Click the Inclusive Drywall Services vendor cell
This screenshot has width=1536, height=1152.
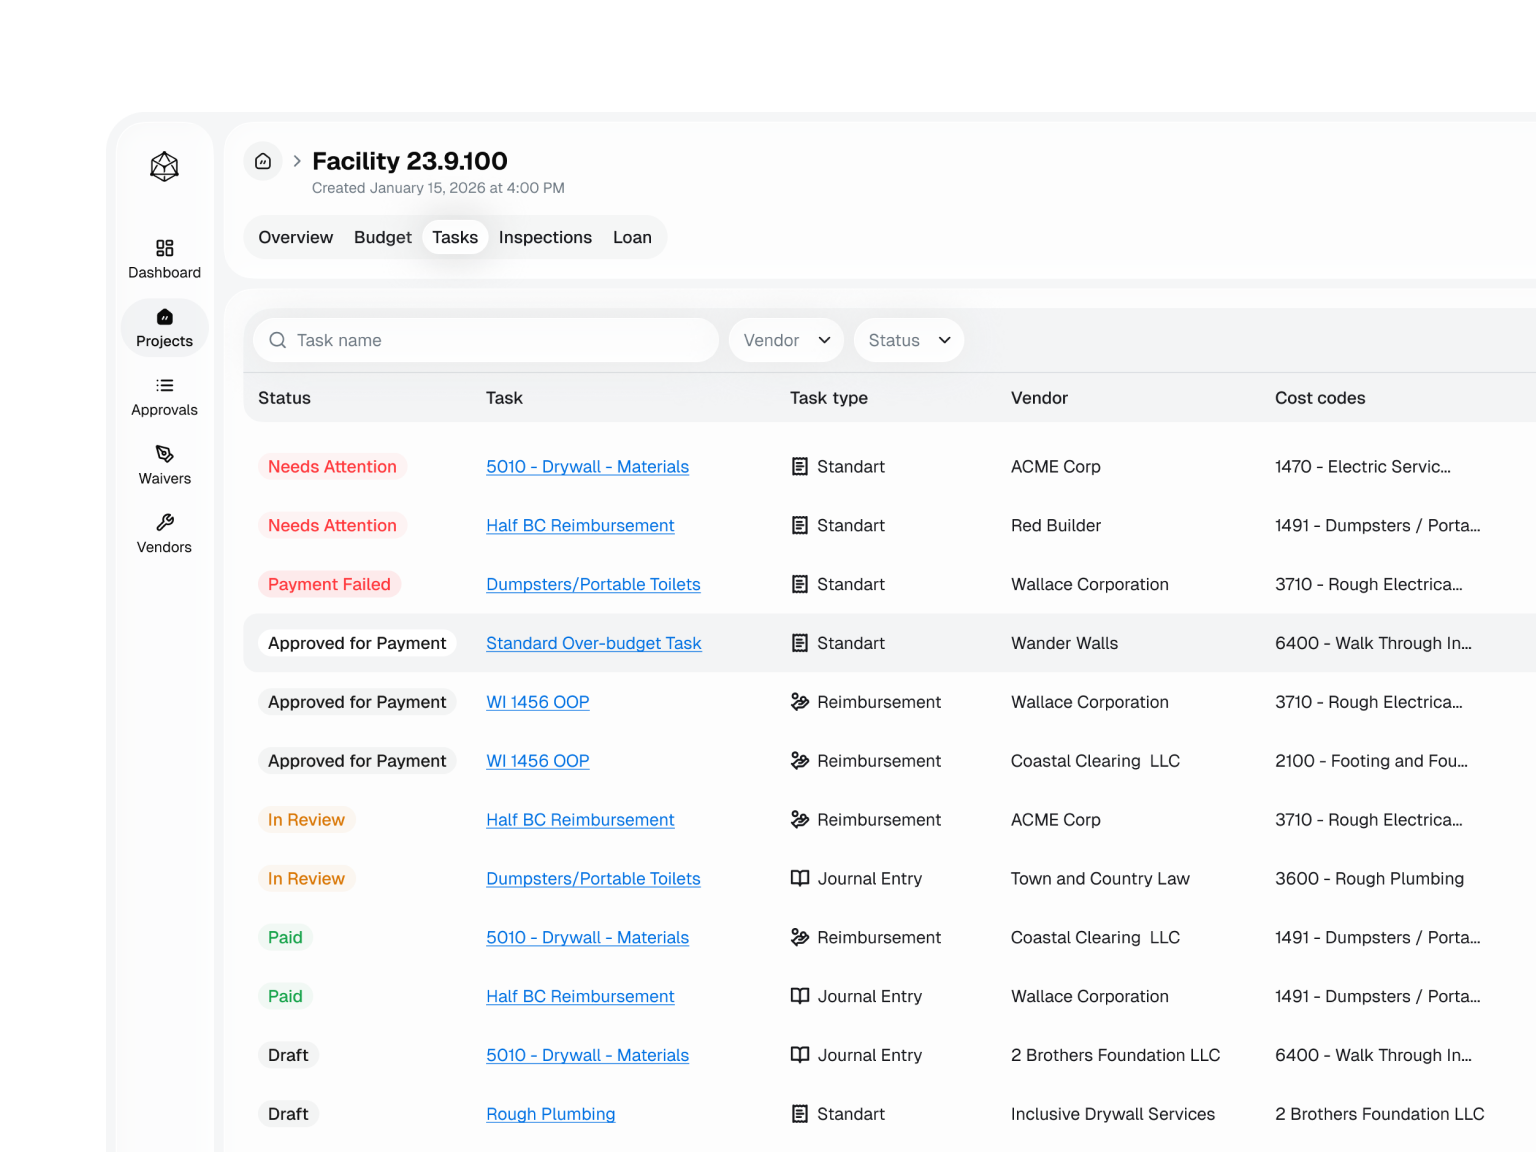1112,1115
